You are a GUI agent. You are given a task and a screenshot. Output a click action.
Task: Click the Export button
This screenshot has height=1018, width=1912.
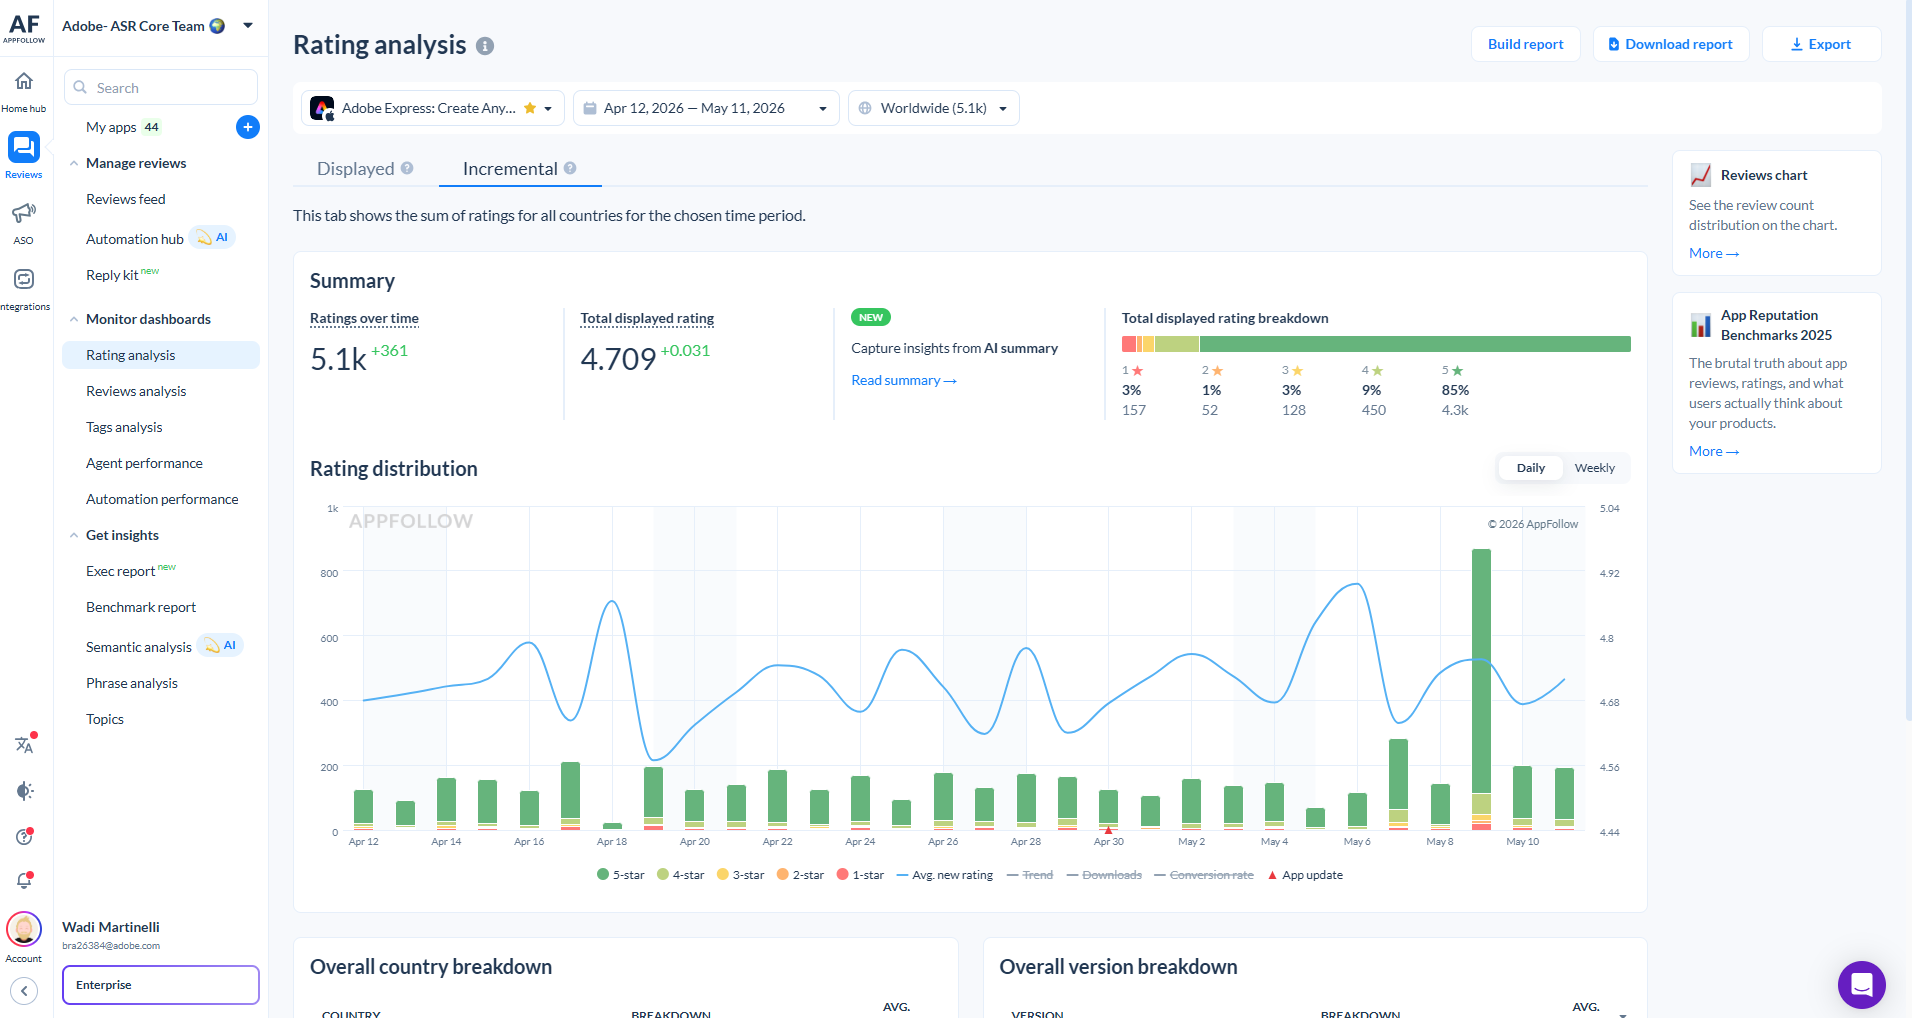1821,44
